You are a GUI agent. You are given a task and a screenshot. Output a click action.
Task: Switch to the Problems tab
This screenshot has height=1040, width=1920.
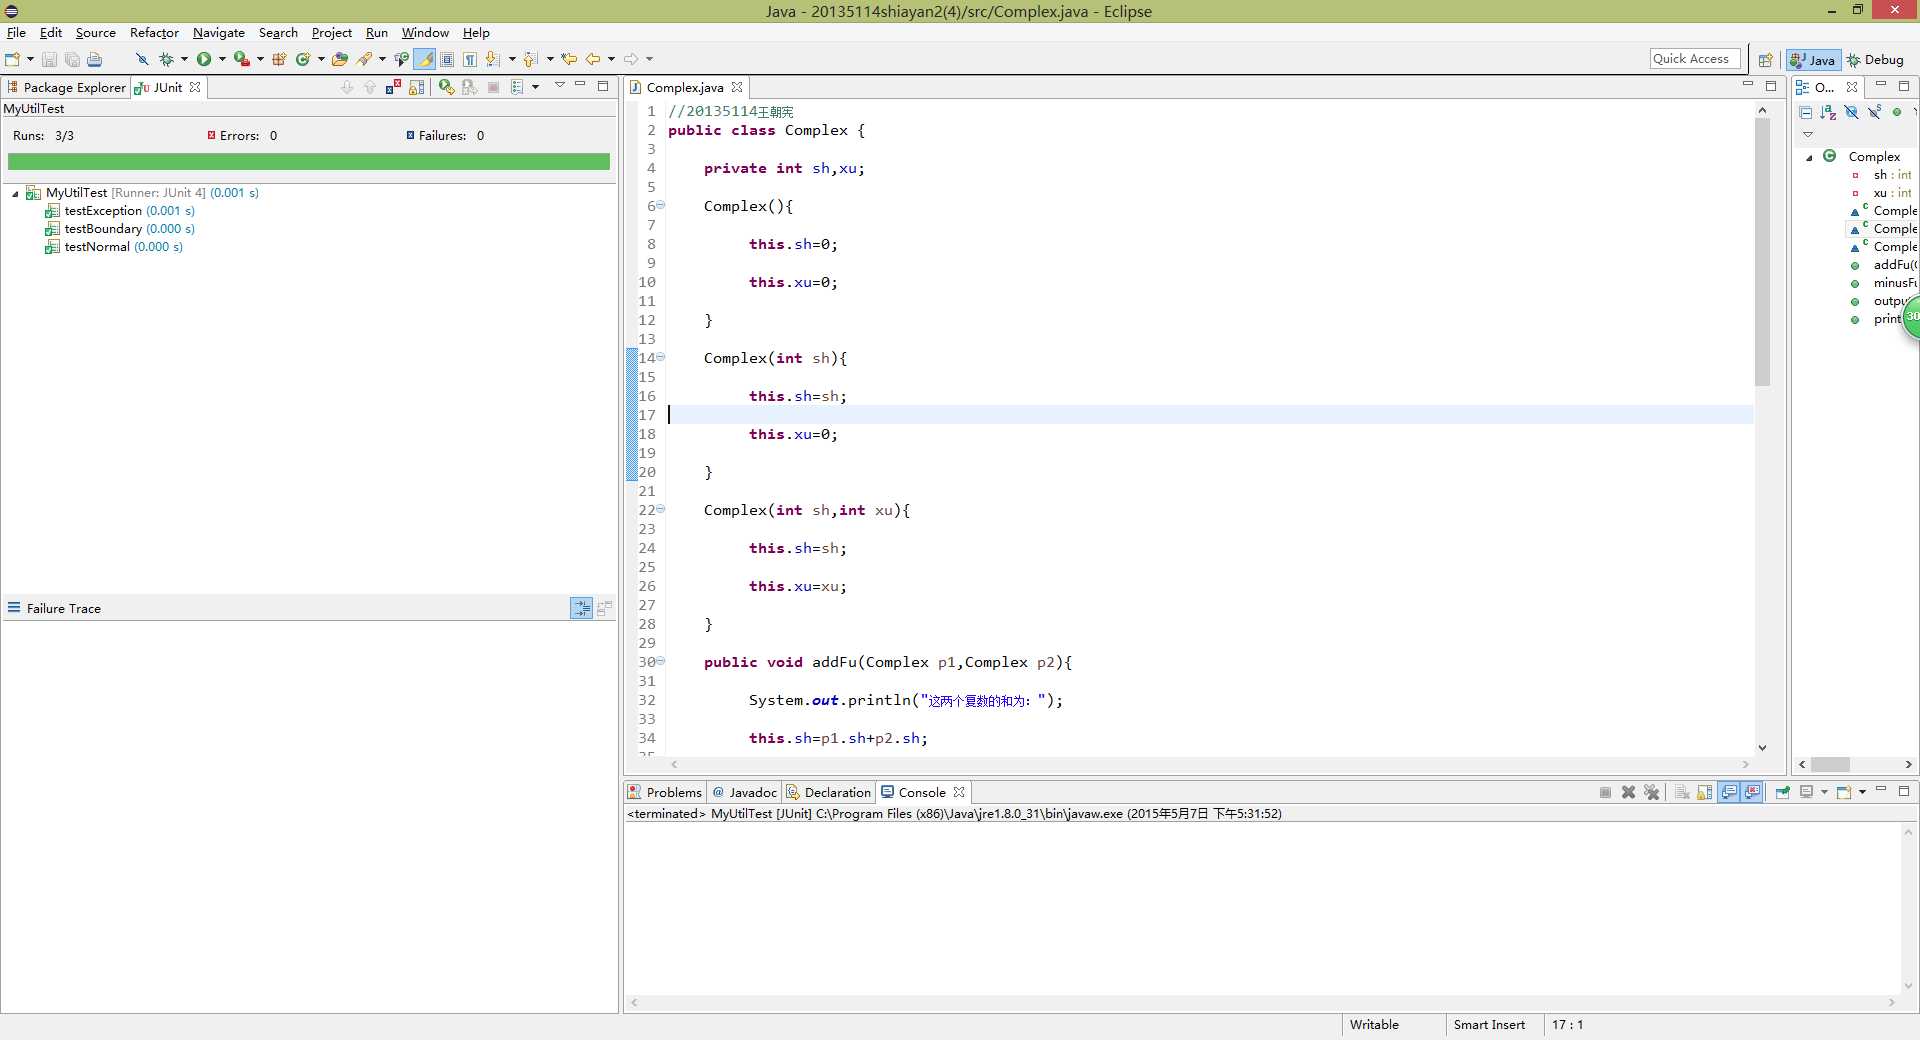(x=665, y=792)
